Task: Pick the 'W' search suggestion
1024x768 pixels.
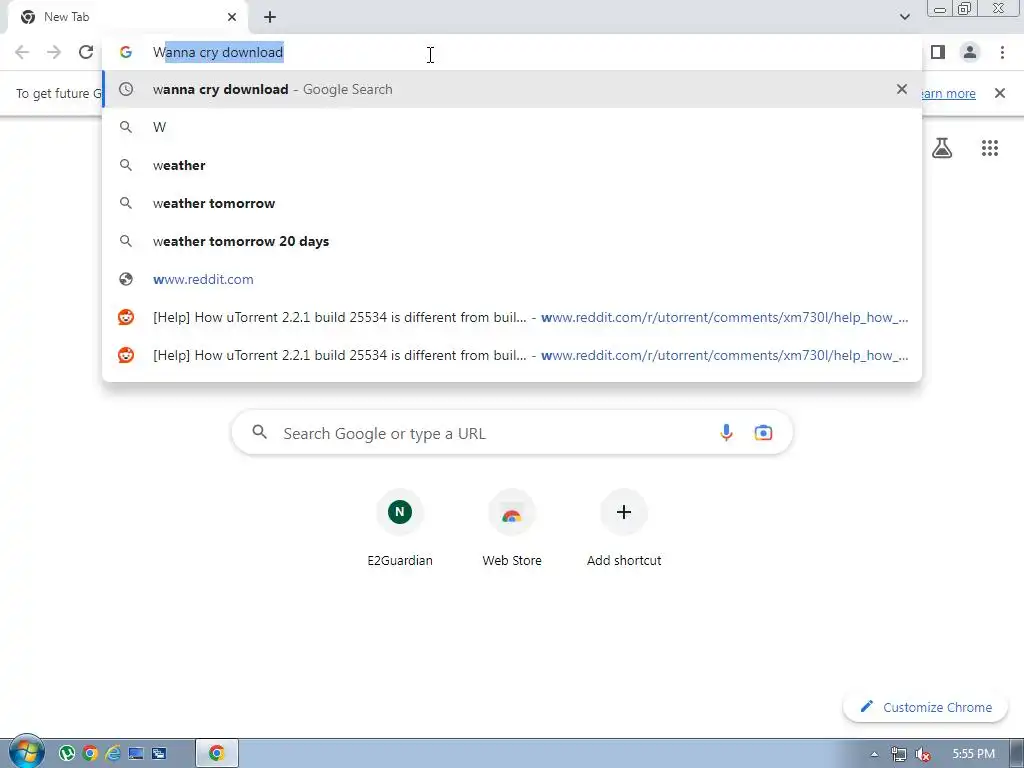Action: click(x=512, y=127)
